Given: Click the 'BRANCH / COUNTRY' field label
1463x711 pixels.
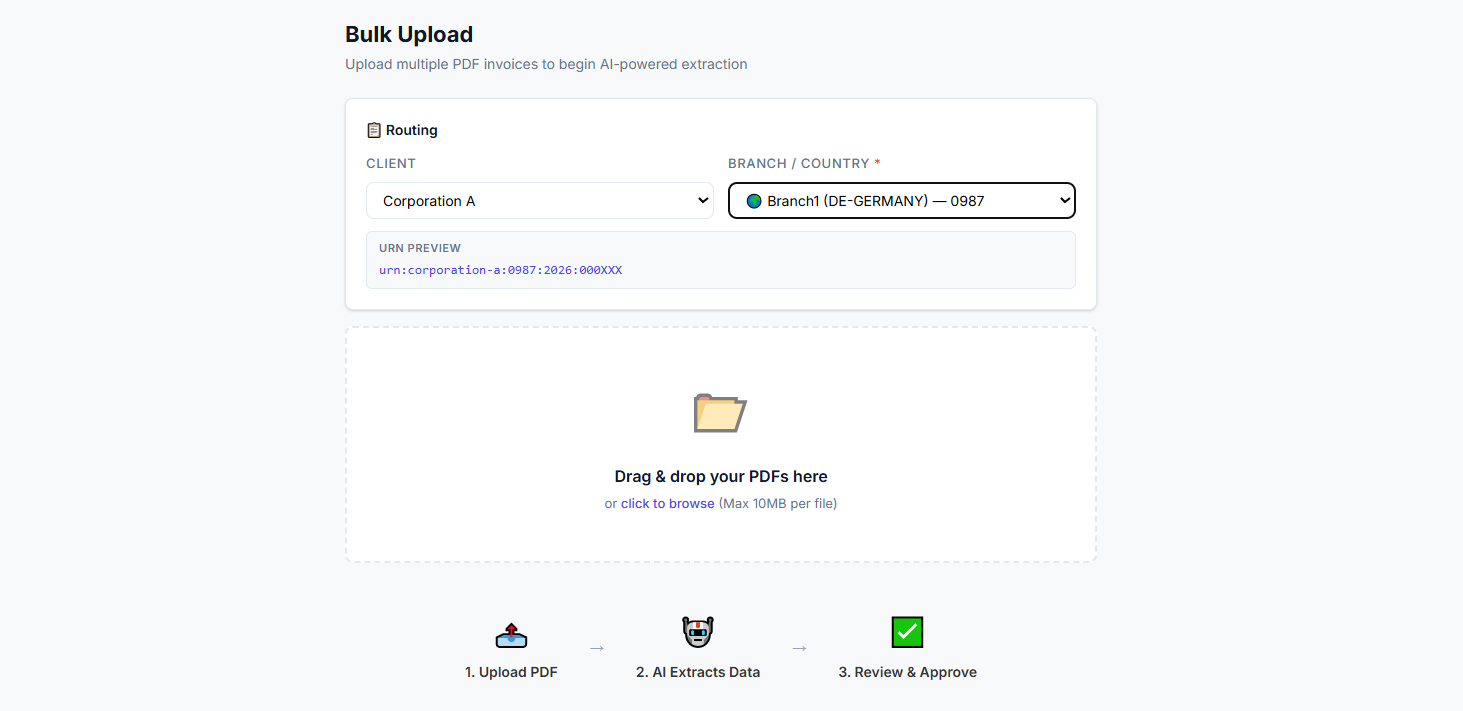Looking at the screenshot, I should click(804, 164).
